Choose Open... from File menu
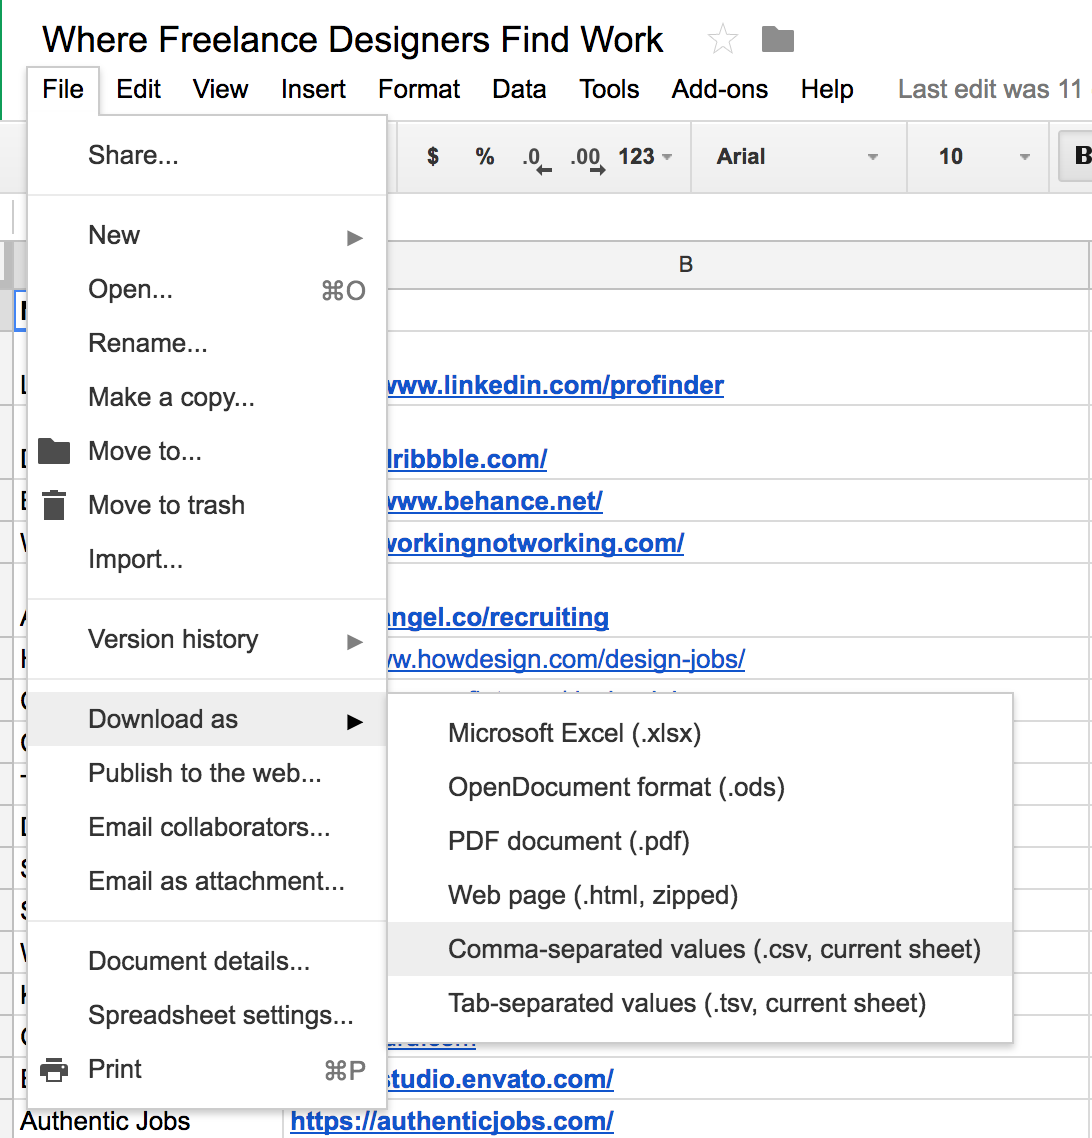The image size is (1092, 1138). point(207,290)
